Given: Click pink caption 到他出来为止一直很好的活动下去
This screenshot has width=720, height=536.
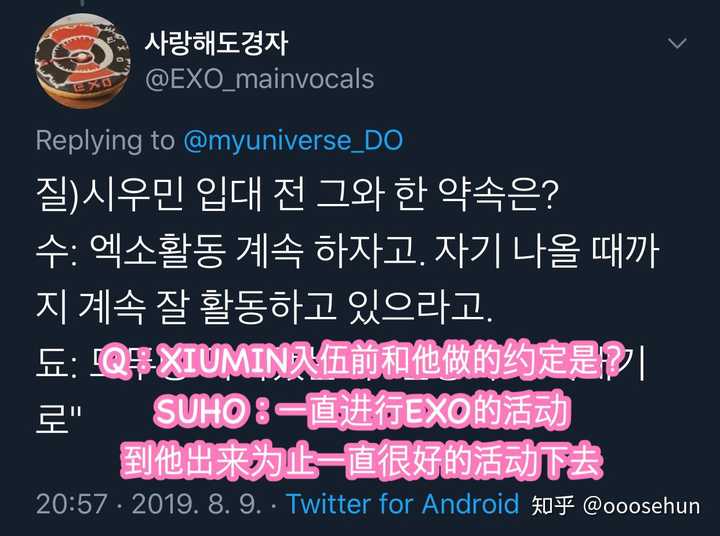Looking at the screenshot, I should pos(361,459).
